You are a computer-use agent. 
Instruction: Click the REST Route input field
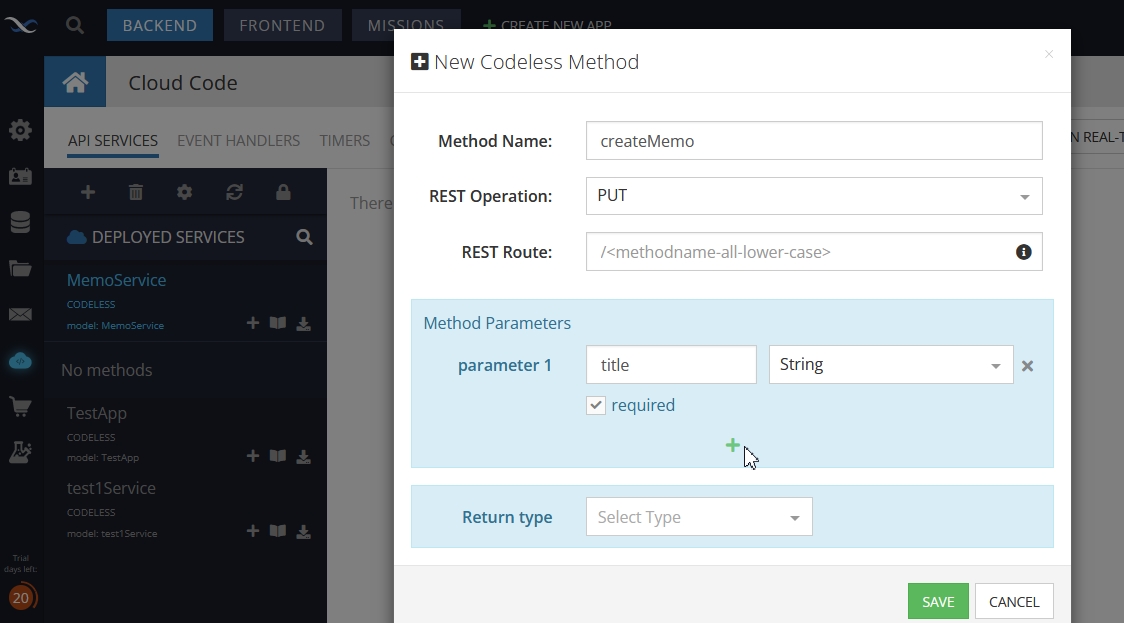[814, 252]
